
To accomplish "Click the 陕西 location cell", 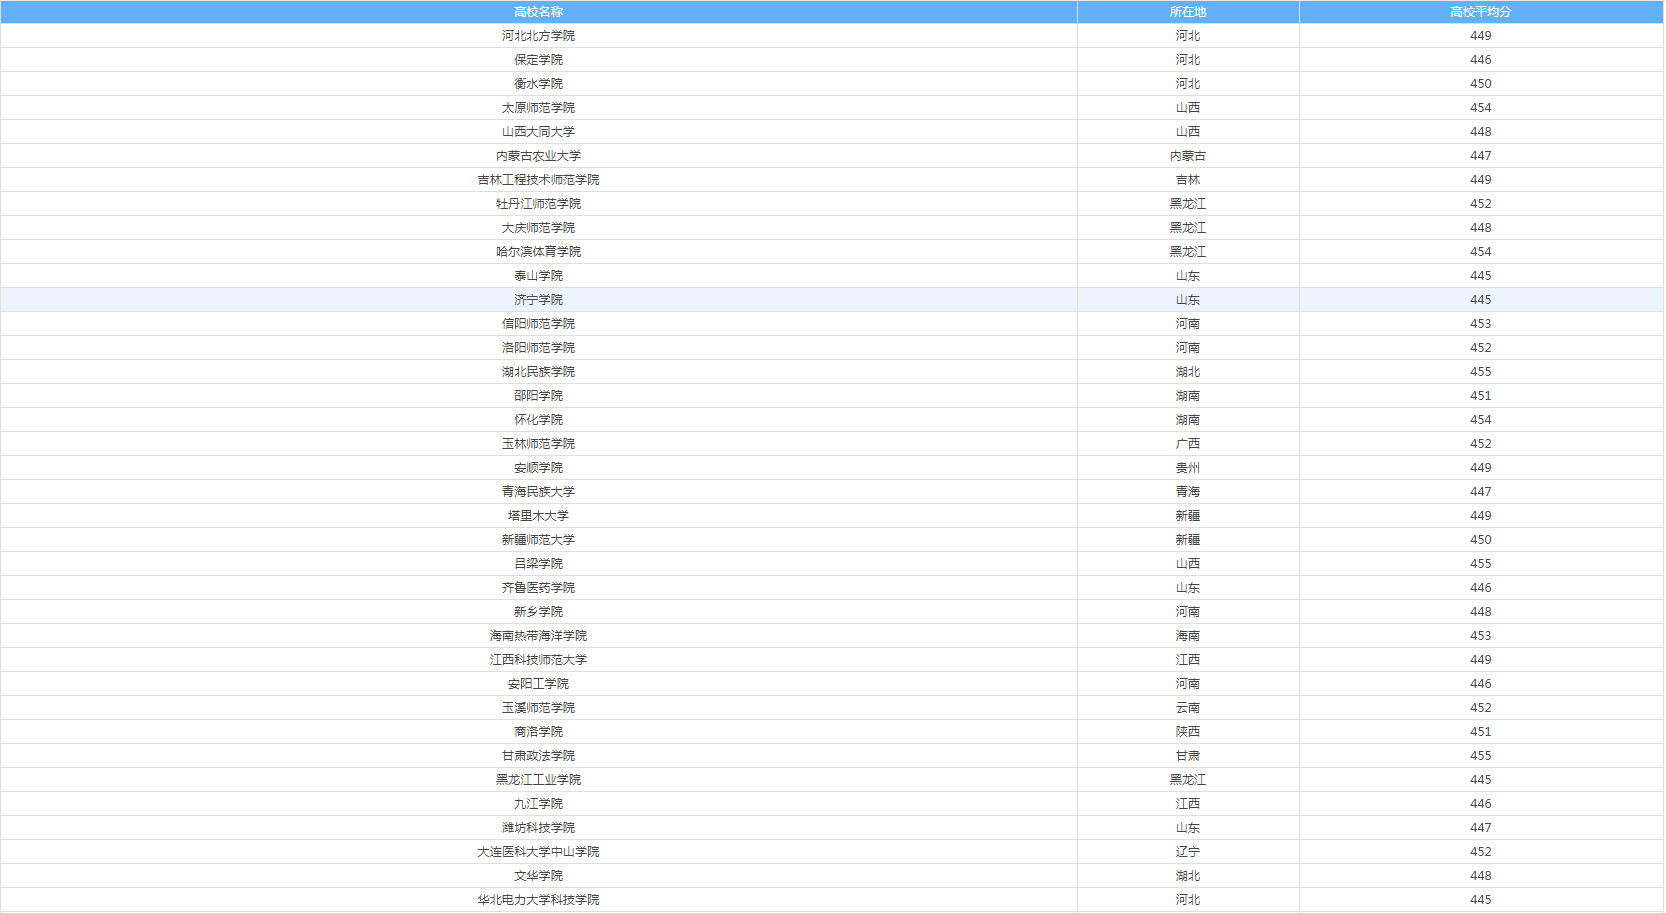I will coord(1188,732).
